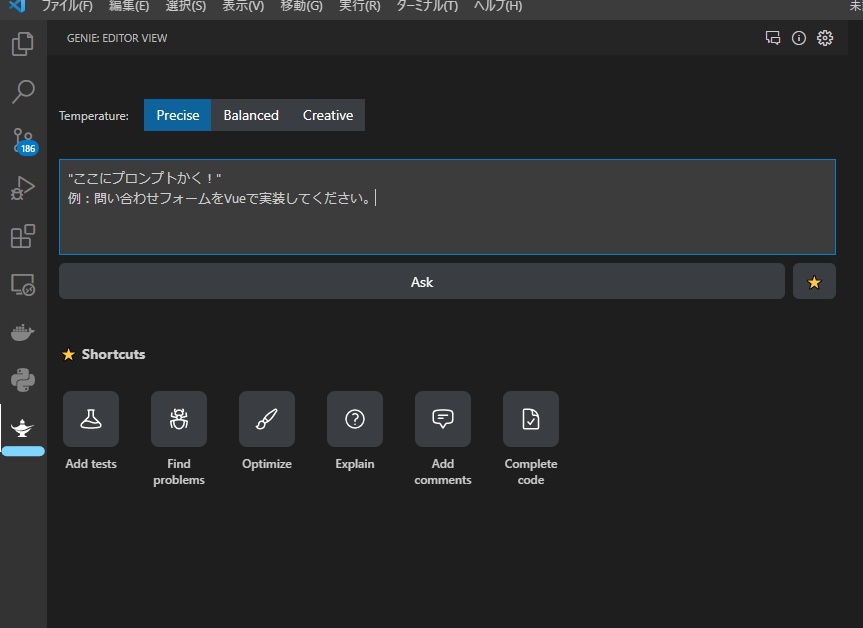This screenshot has height=628, width=863.
Task: Open the 表示(V) menu
Action: tap(243, 6)
